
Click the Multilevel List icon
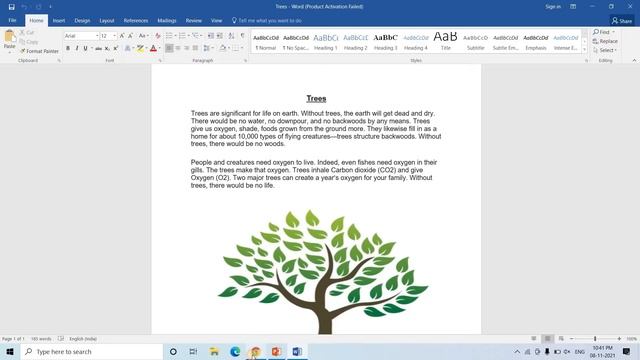pos(195,36)
